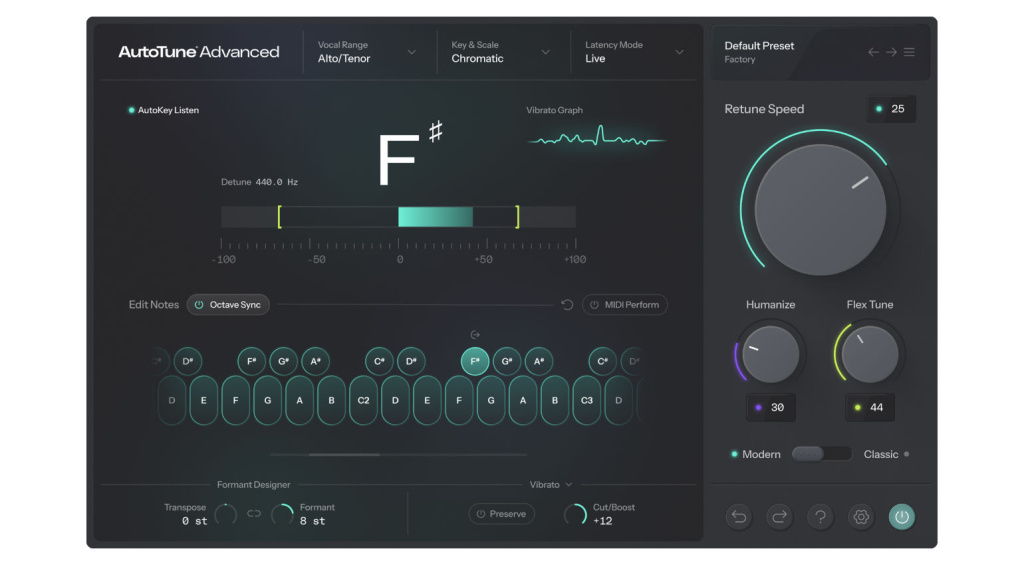Click the Humanize value field 30
Viewport: 1024px width, 565px height.
click(771, 408)
